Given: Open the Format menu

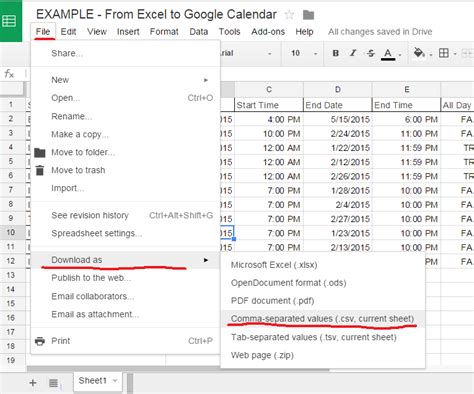Looking at the screenshot, I should pos(164,32).
